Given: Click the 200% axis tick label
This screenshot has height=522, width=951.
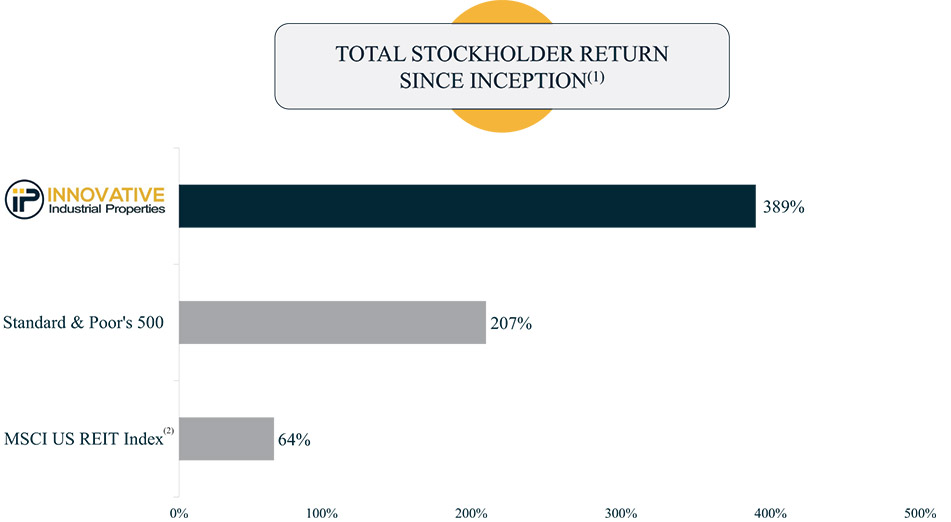Looking at the screenshot, I should coord(471,513).
